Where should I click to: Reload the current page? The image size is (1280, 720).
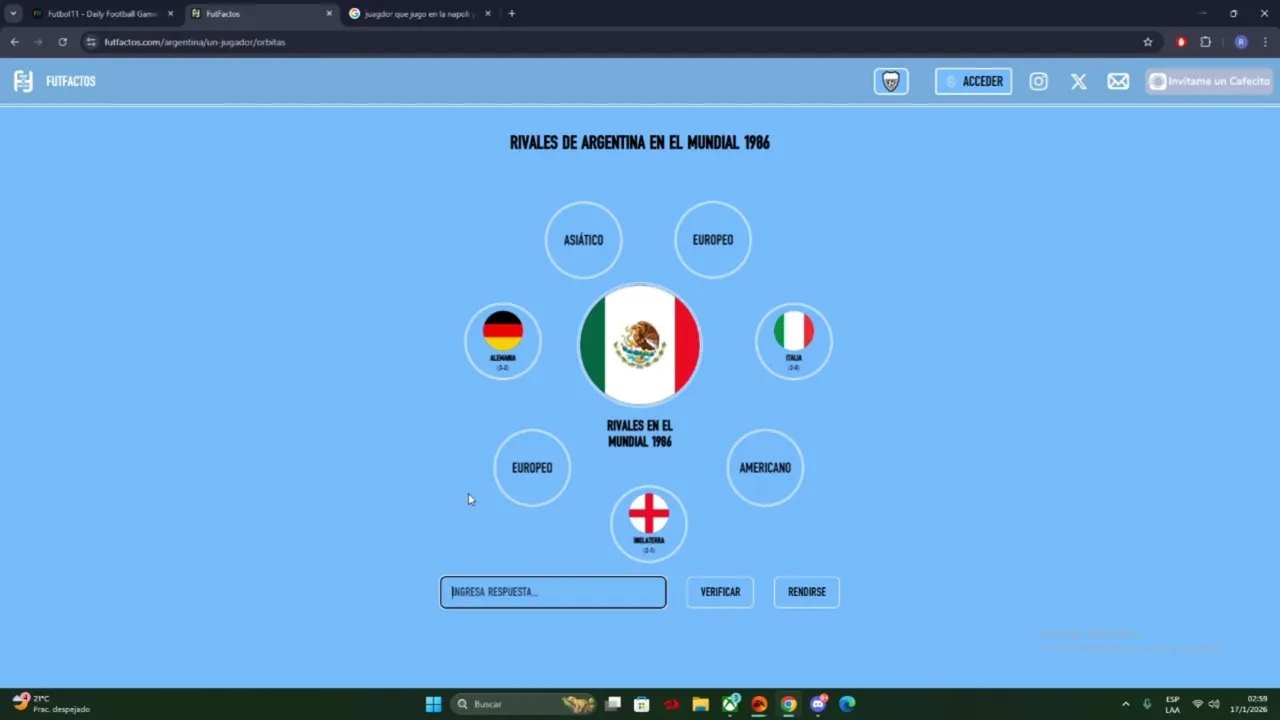62,42
